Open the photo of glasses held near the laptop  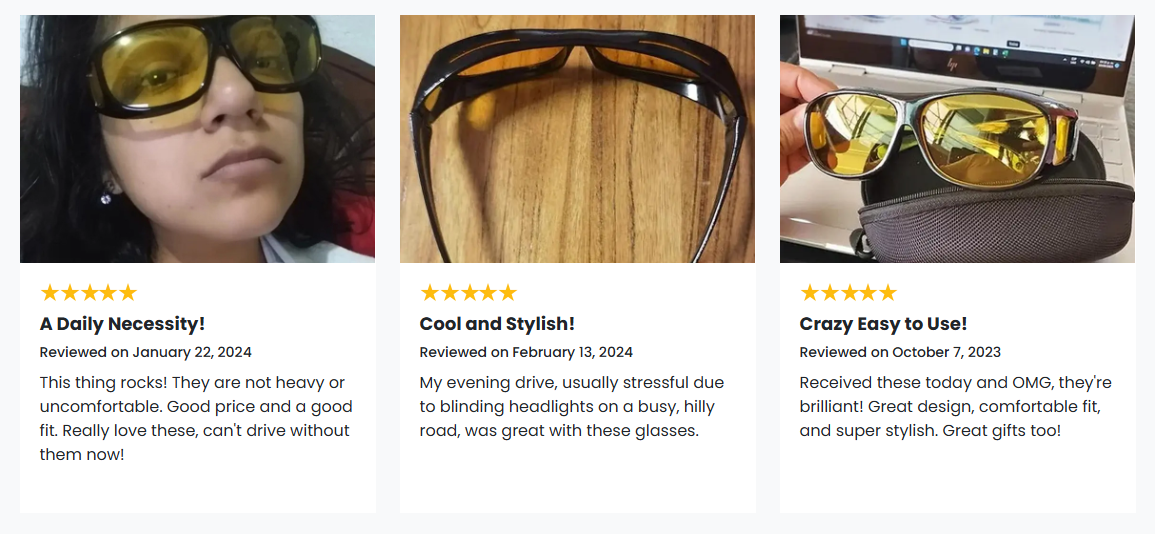tap(957, 139)
